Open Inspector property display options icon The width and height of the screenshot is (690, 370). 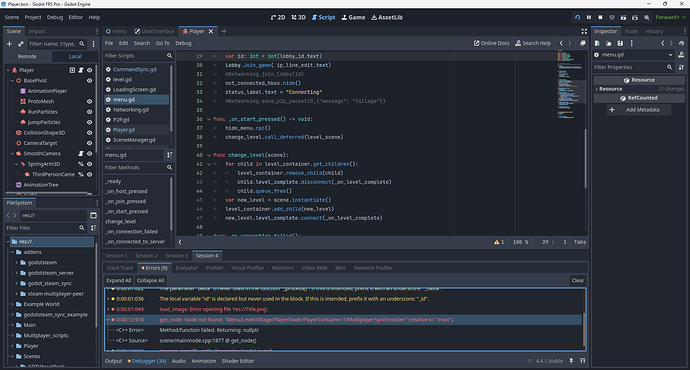(681, 67)
